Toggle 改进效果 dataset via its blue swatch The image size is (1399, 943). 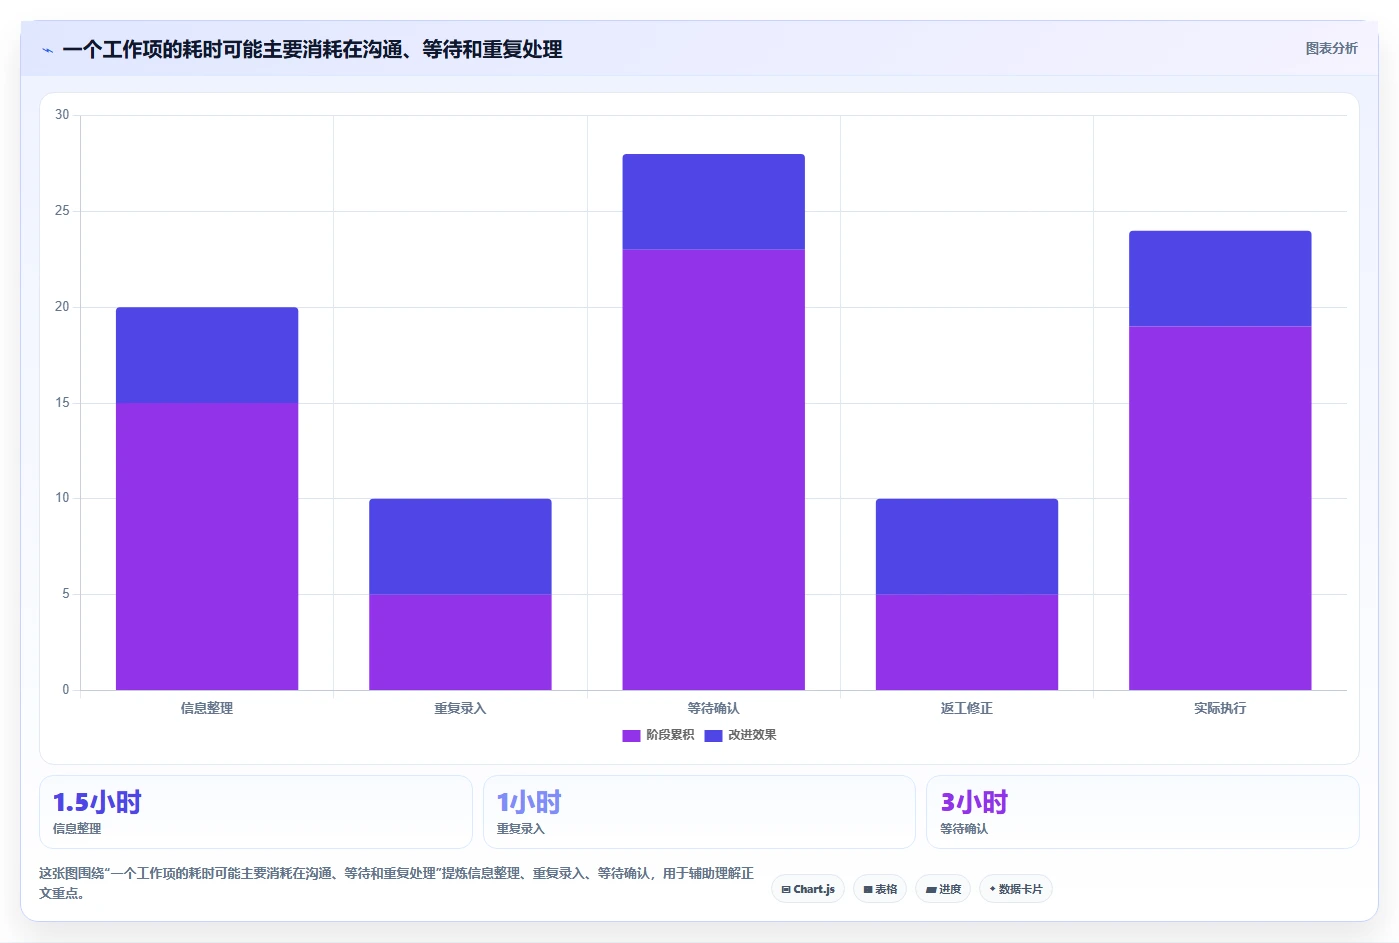click(x=713, y=735)
